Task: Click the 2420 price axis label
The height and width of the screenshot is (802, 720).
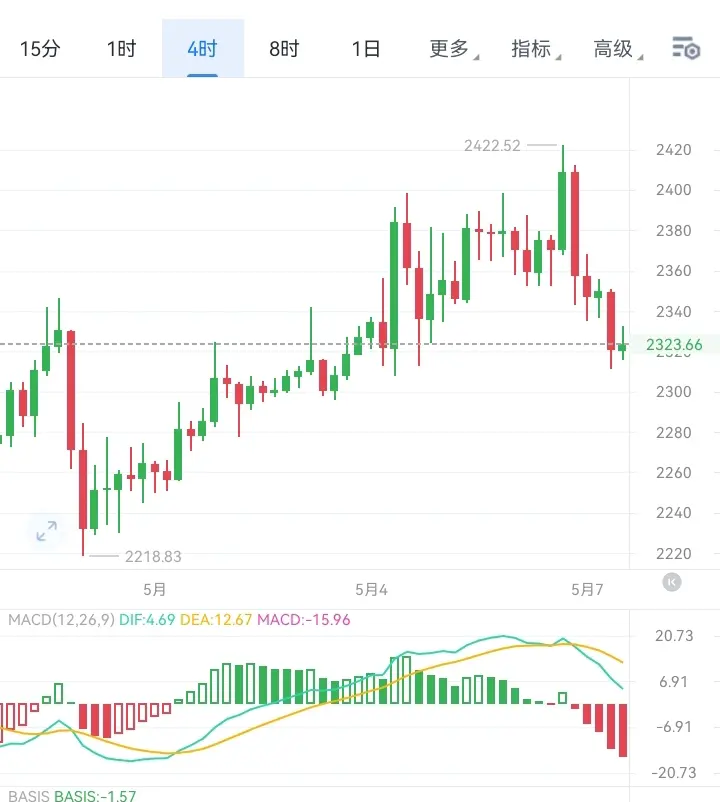Action: pyautogui.click(x=673, y=150)
